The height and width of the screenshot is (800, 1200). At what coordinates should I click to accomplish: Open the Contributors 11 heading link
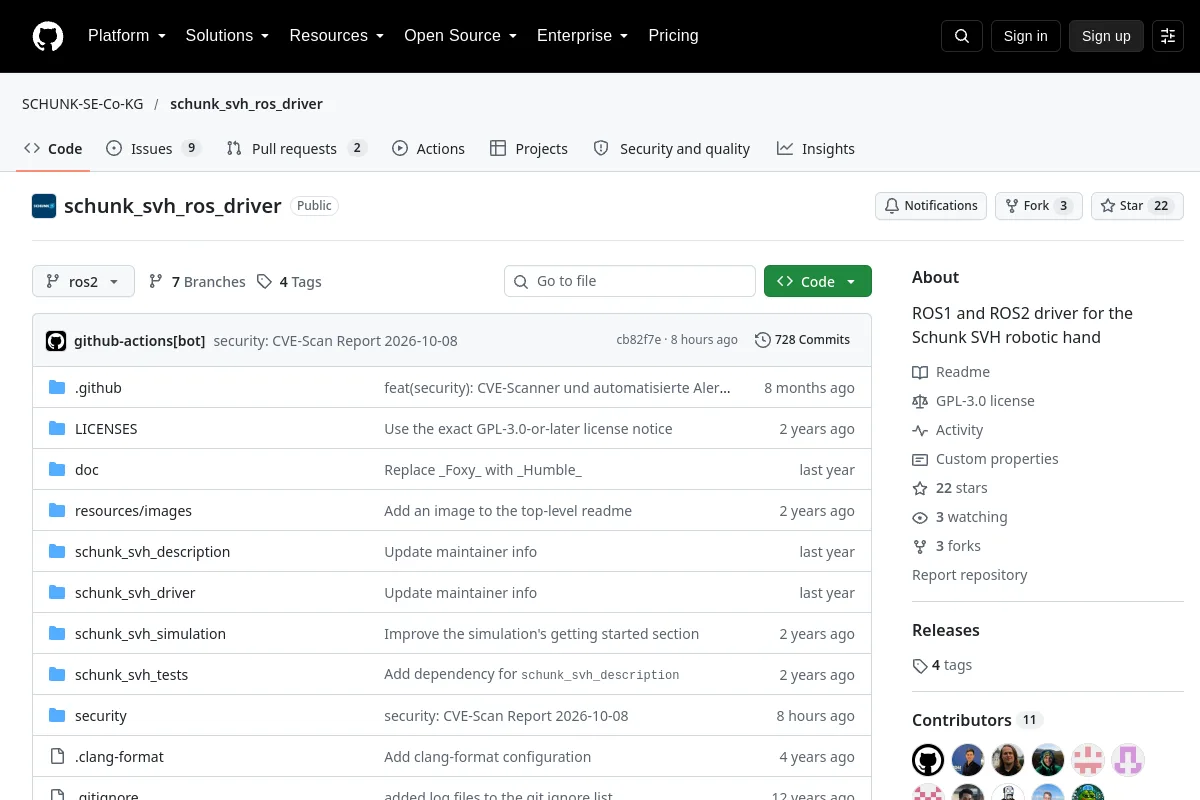click(978, 720)
